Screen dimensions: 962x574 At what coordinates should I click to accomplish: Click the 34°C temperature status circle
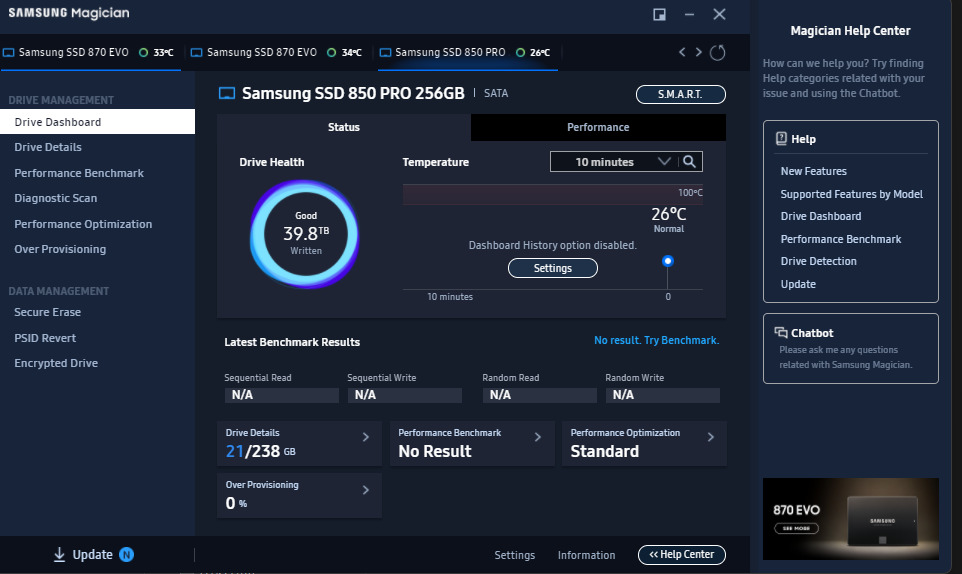pos(331,53)
